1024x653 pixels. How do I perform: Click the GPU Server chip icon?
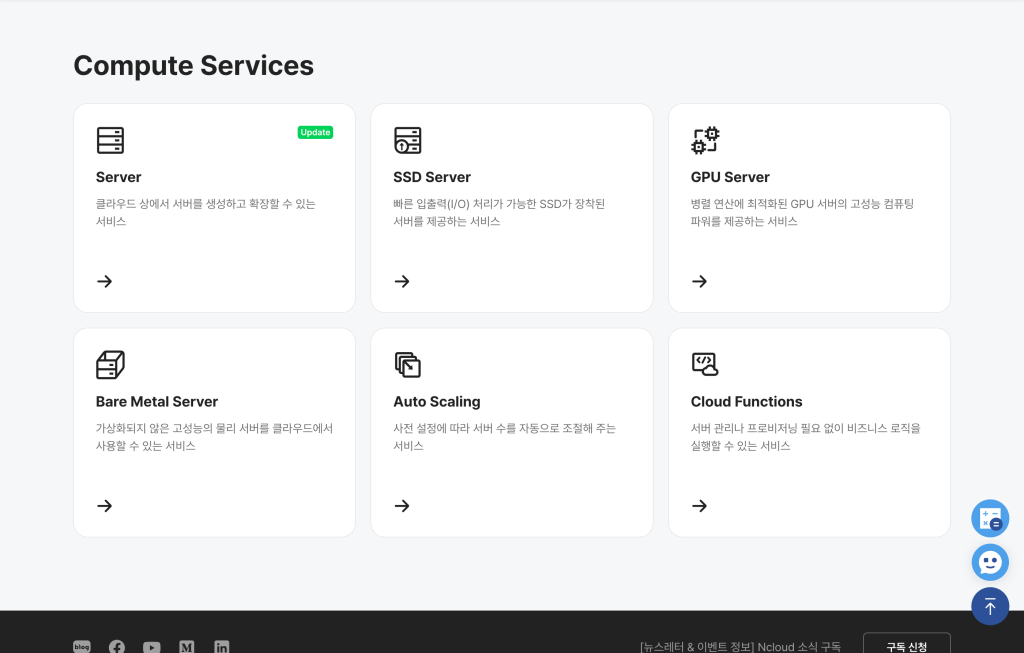705,140
